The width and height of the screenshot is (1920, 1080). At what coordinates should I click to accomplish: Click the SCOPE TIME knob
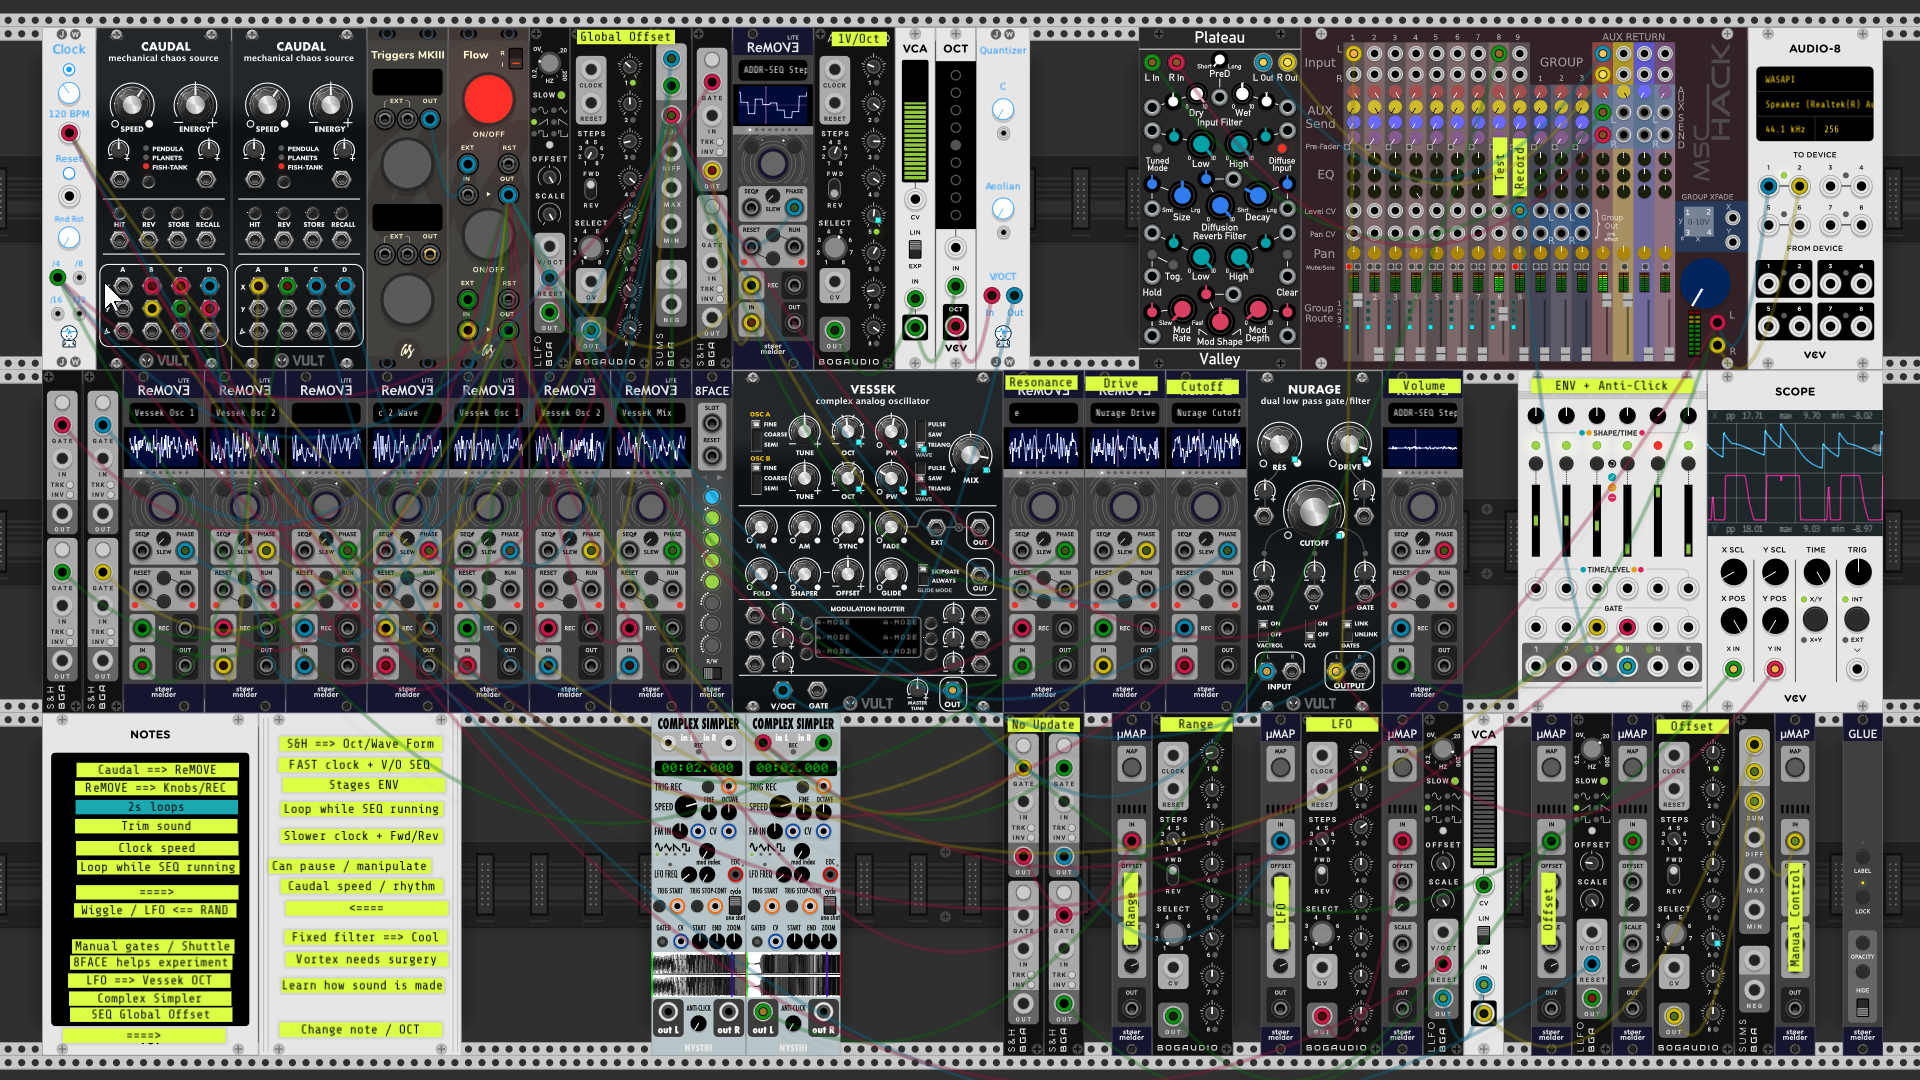point(1816,572)
